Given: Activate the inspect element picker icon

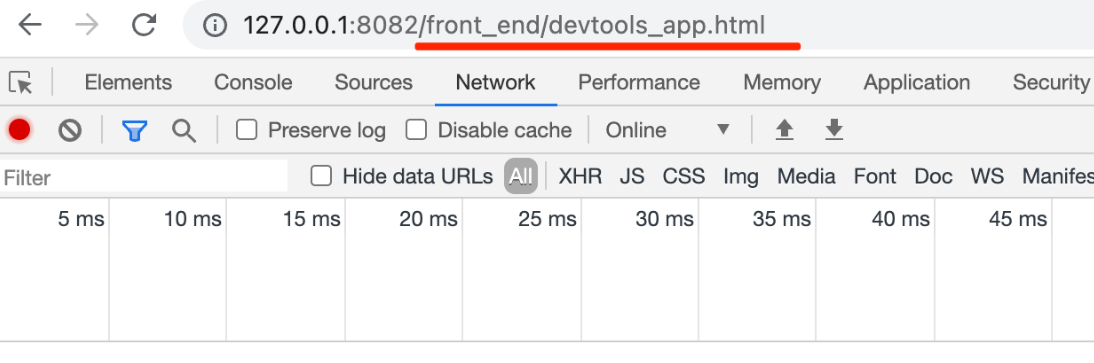Looking at the screenshot, I should 21,82.
